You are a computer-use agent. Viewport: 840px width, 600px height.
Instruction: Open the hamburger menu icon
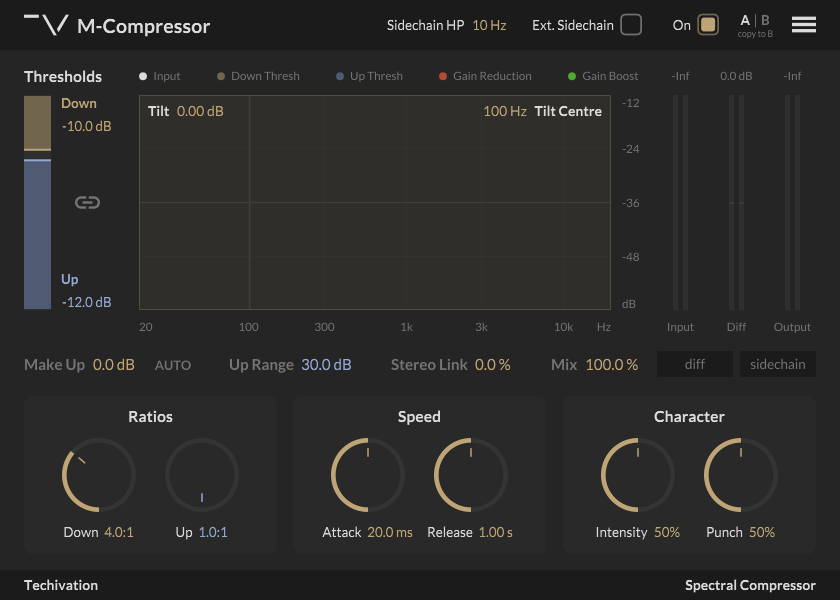804,25
